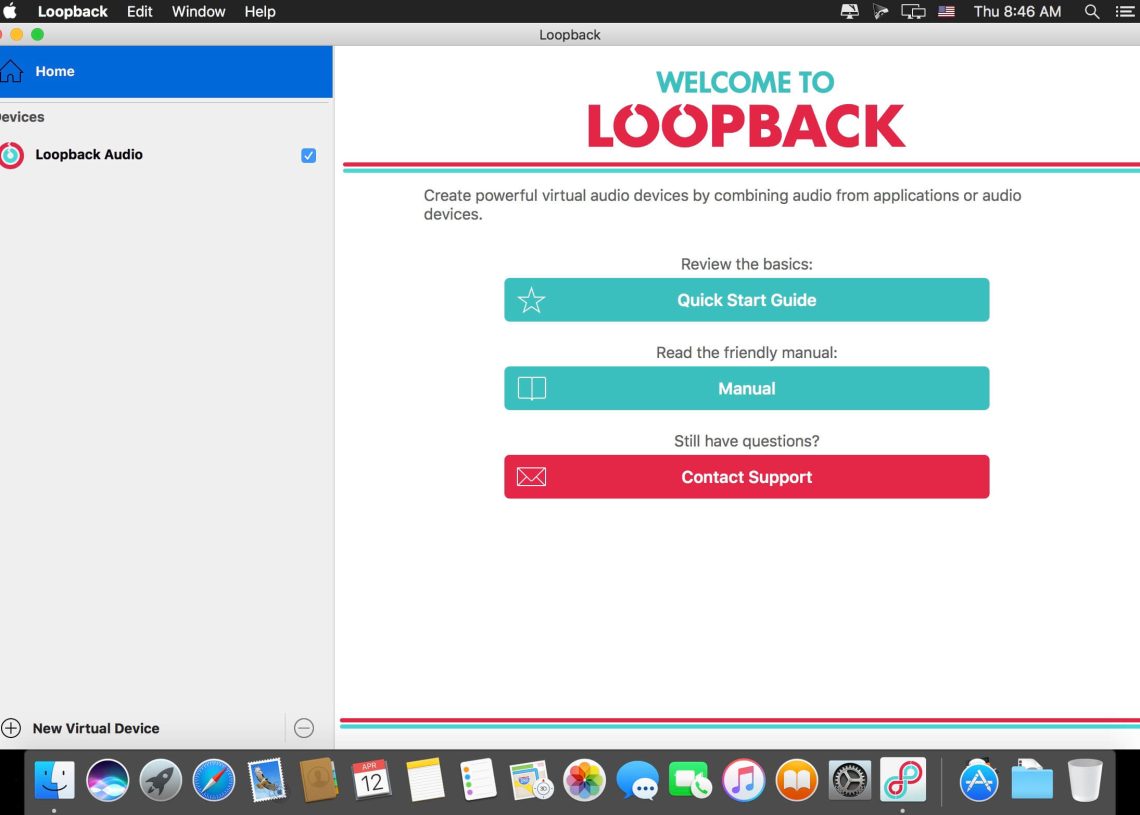Click the Loopback Audio circular device icon
The width and height of the screenshot is (1140, 815).
[x=11, y=154]
